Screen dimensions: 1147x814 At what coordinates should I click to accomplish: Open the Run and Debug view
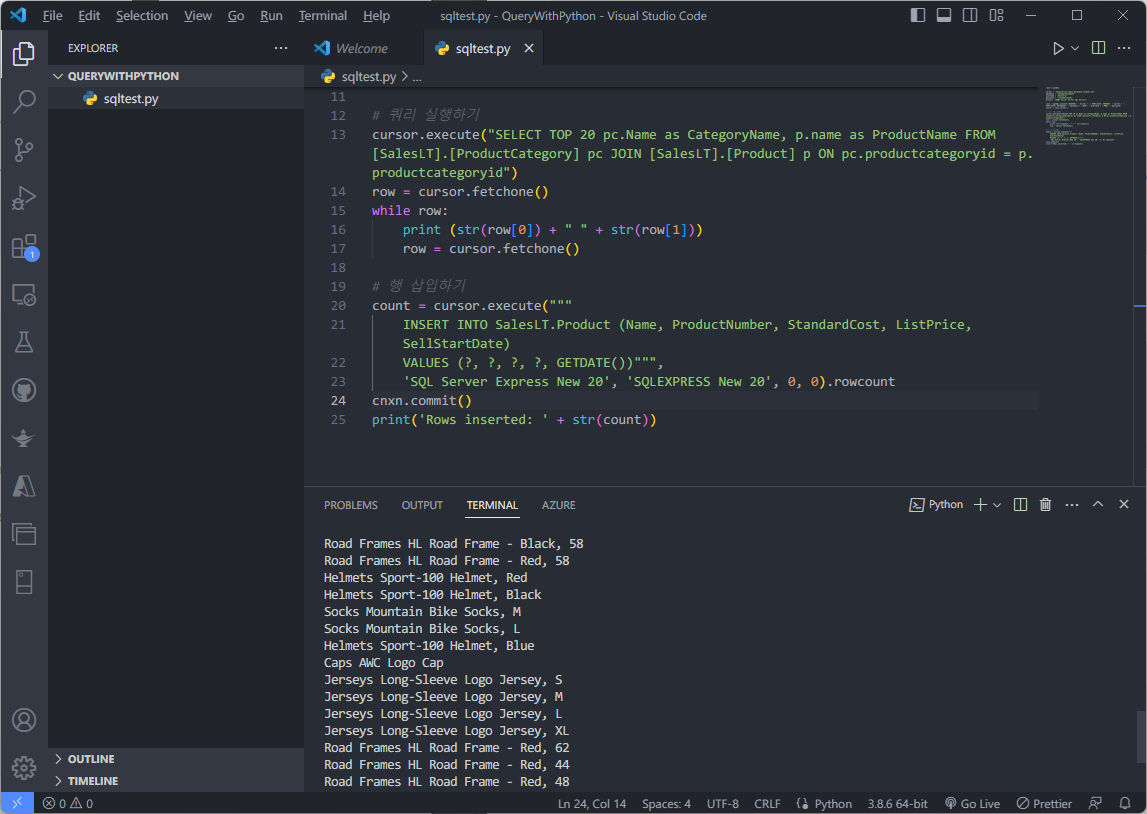coord(24,198)
